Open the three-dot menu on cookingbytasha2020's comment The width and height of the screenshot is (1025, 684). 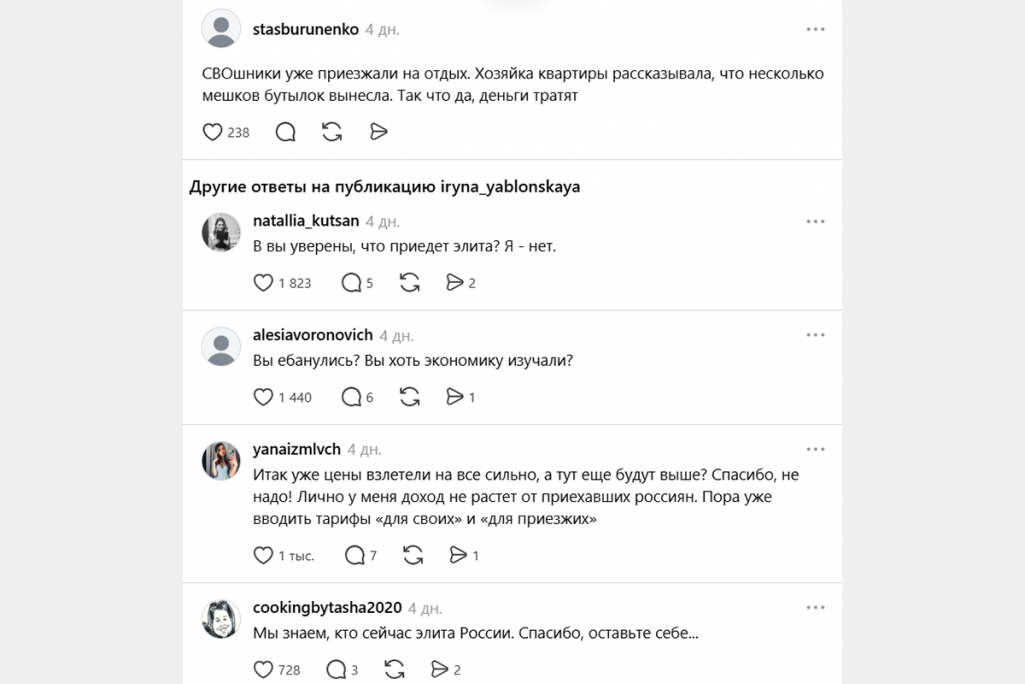tap(816, 606)
